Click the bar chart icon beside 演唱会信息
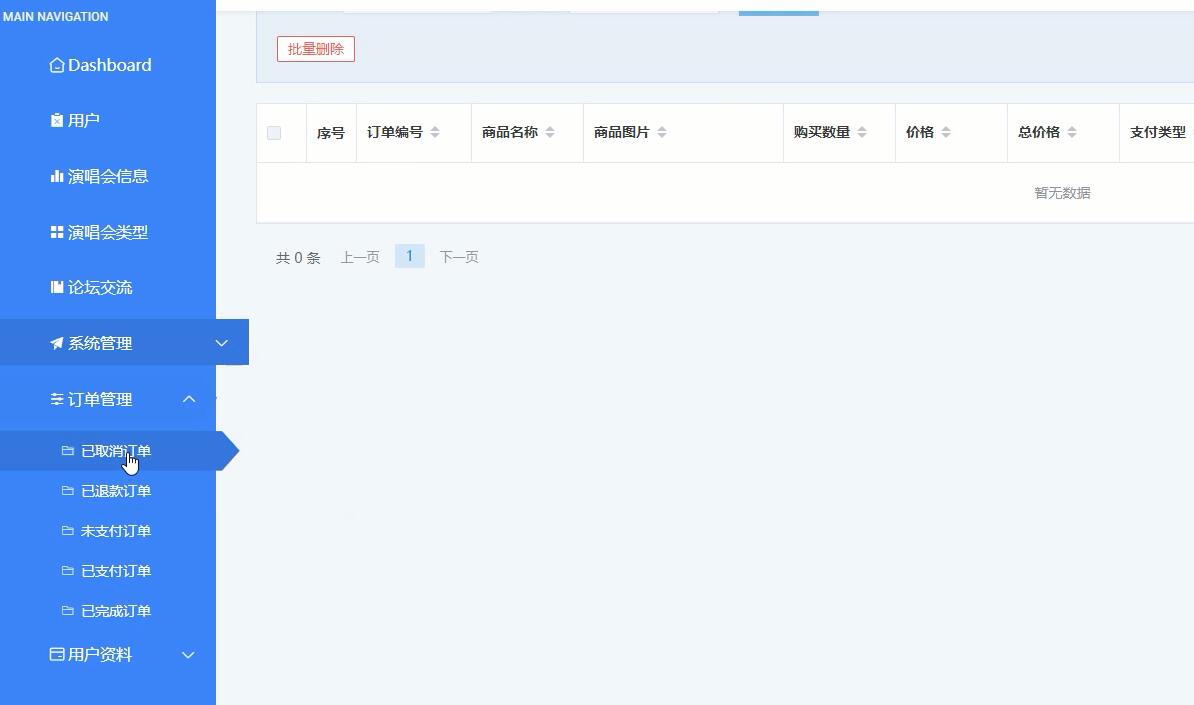 56,176
